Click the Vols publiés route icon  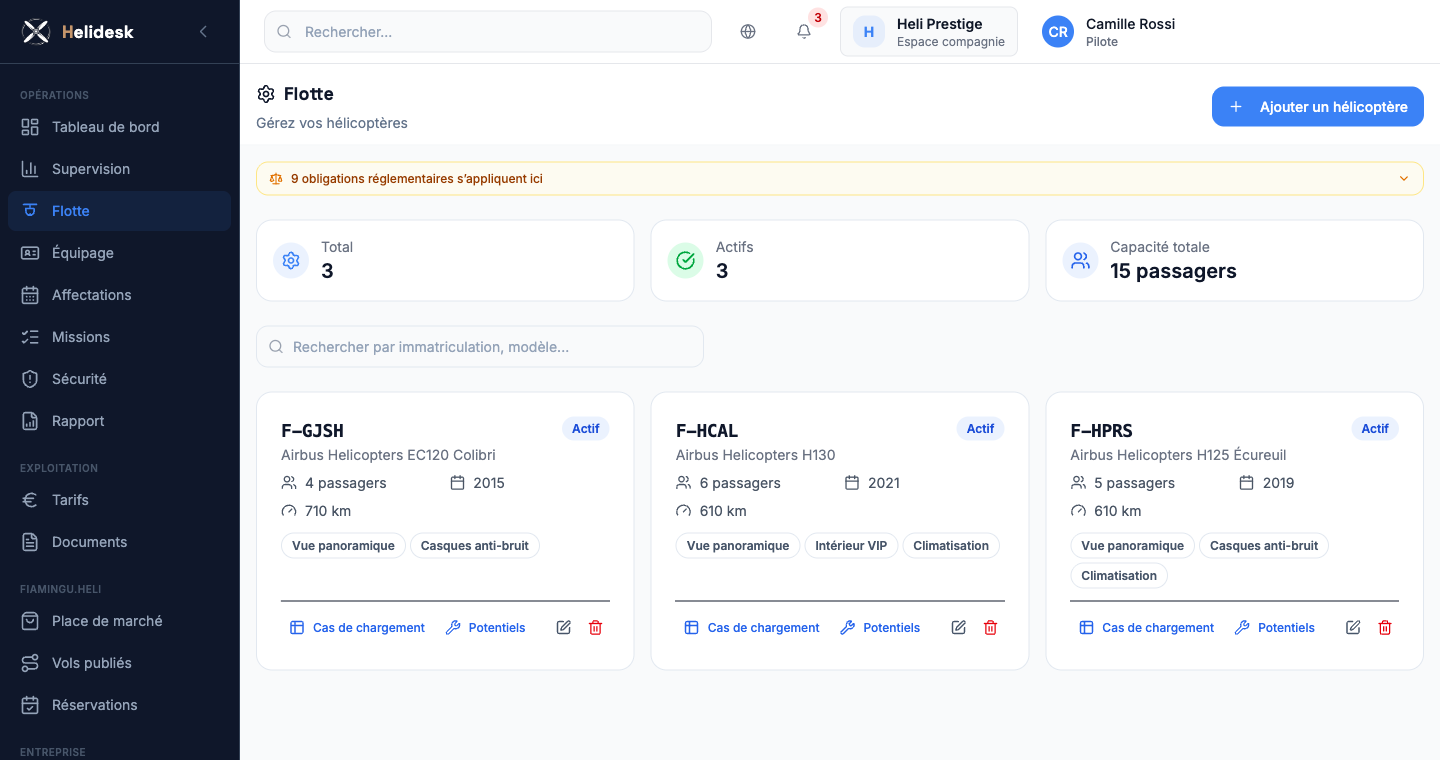30,663
